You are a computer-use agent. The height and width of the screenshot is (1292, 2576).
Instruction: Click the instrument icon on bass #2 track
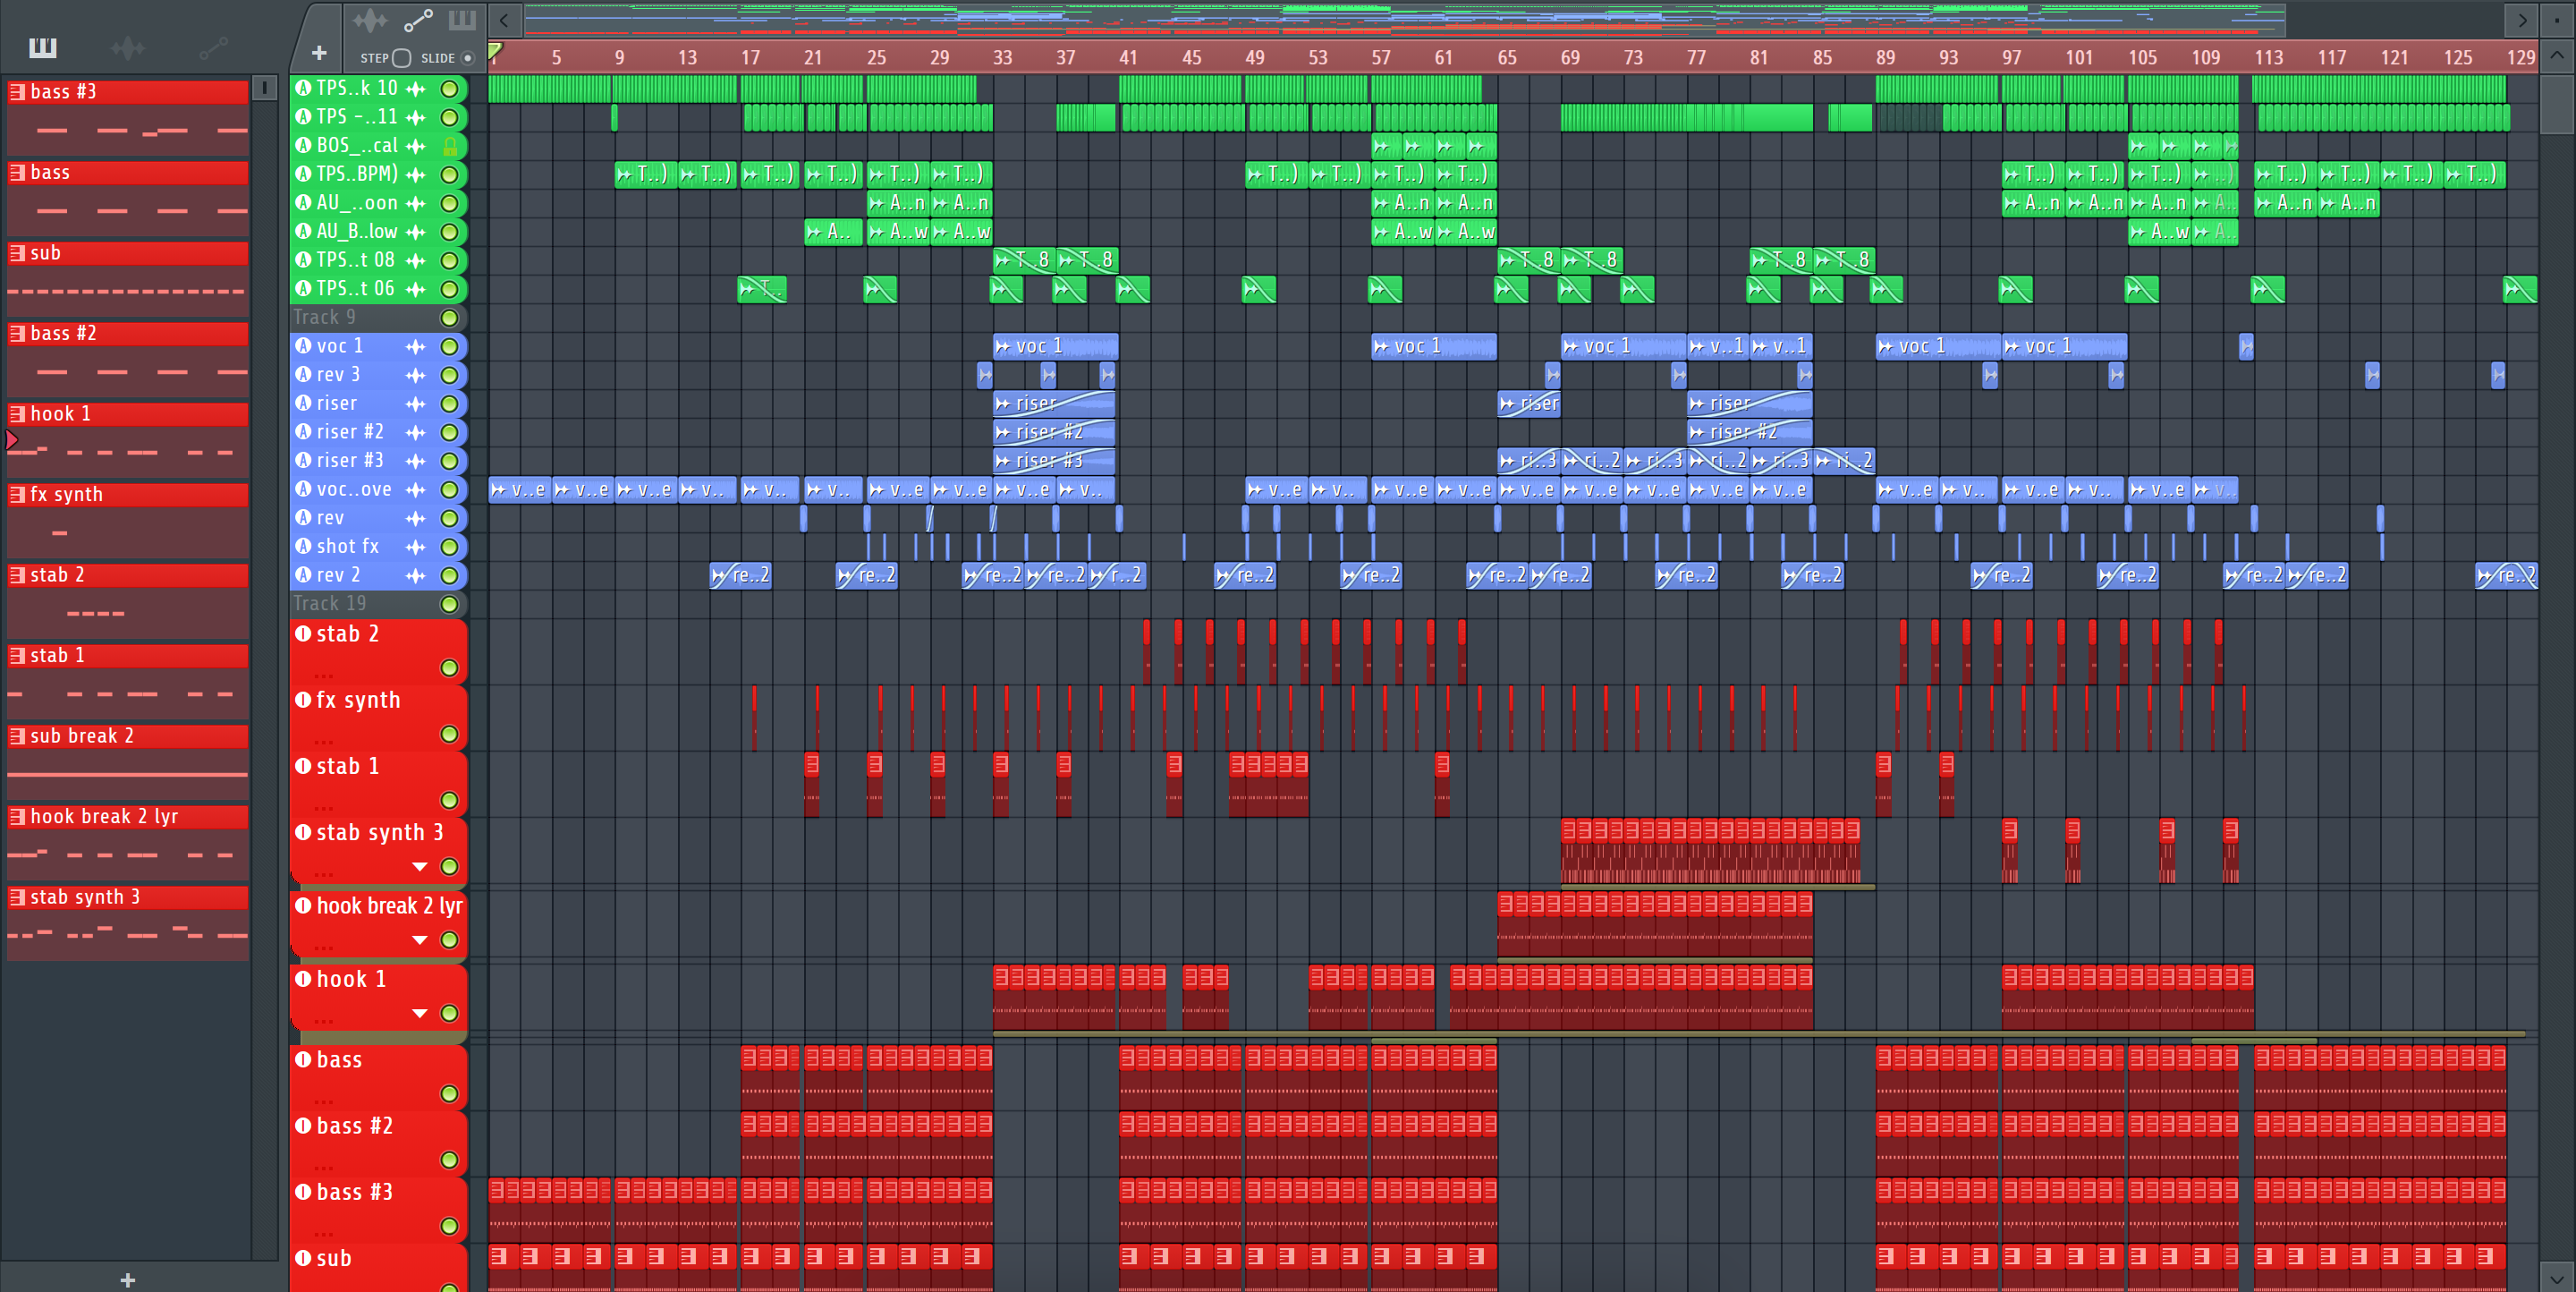(303, 1126)
